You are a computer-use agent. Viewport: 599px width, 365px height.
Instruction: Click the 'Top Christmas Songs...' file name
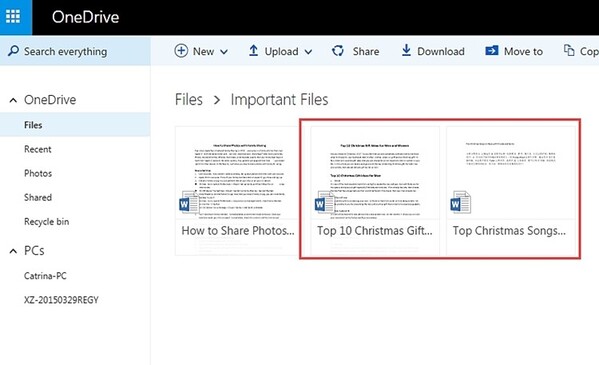[x=509, y=230]
